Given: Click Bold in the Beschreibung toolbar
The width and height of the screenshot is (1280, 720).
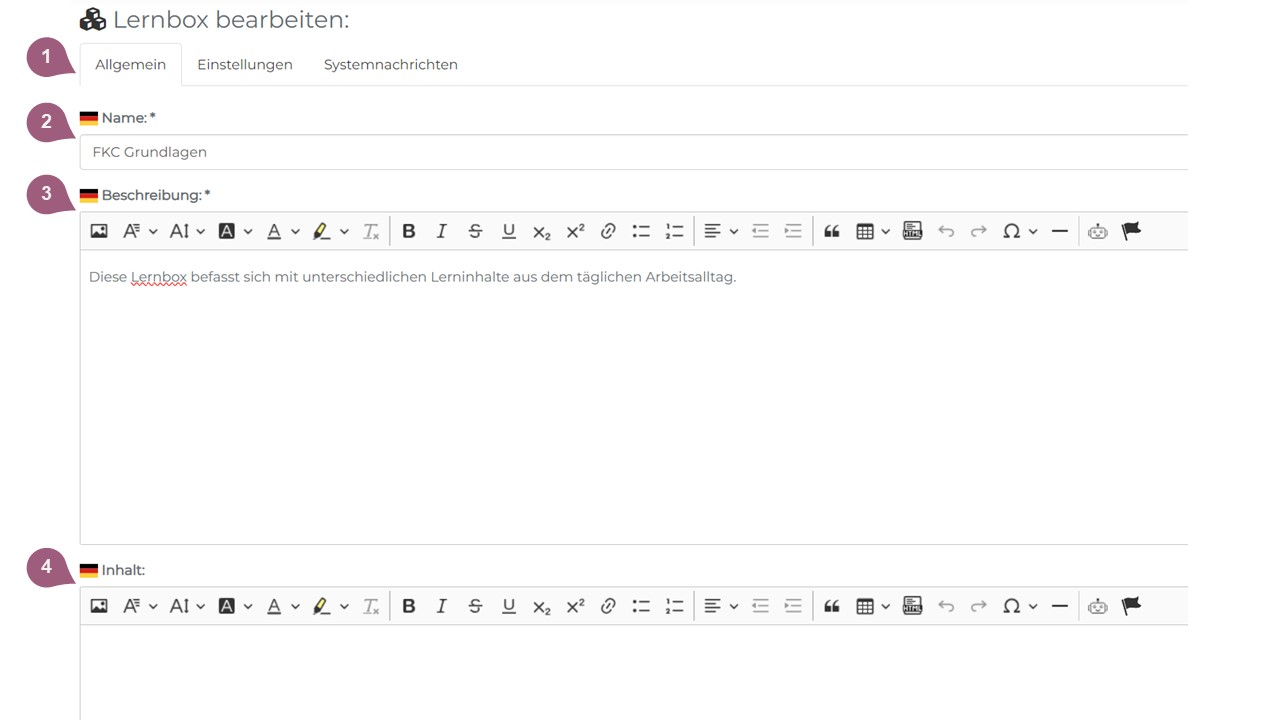Looking at the screenshot, I should [x=408, y=231].
